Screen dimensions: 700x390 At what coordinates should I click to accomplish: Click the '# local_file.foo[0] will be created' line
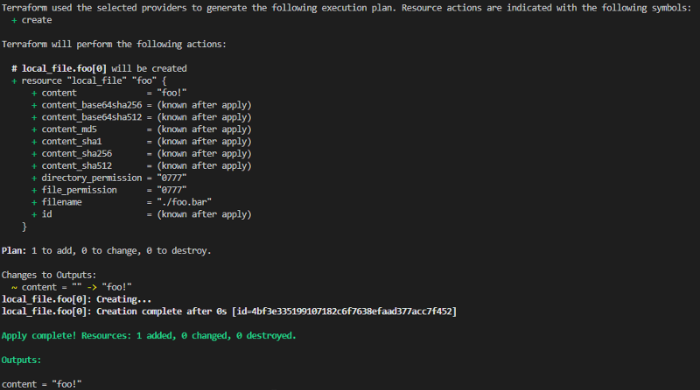(99, 68)
